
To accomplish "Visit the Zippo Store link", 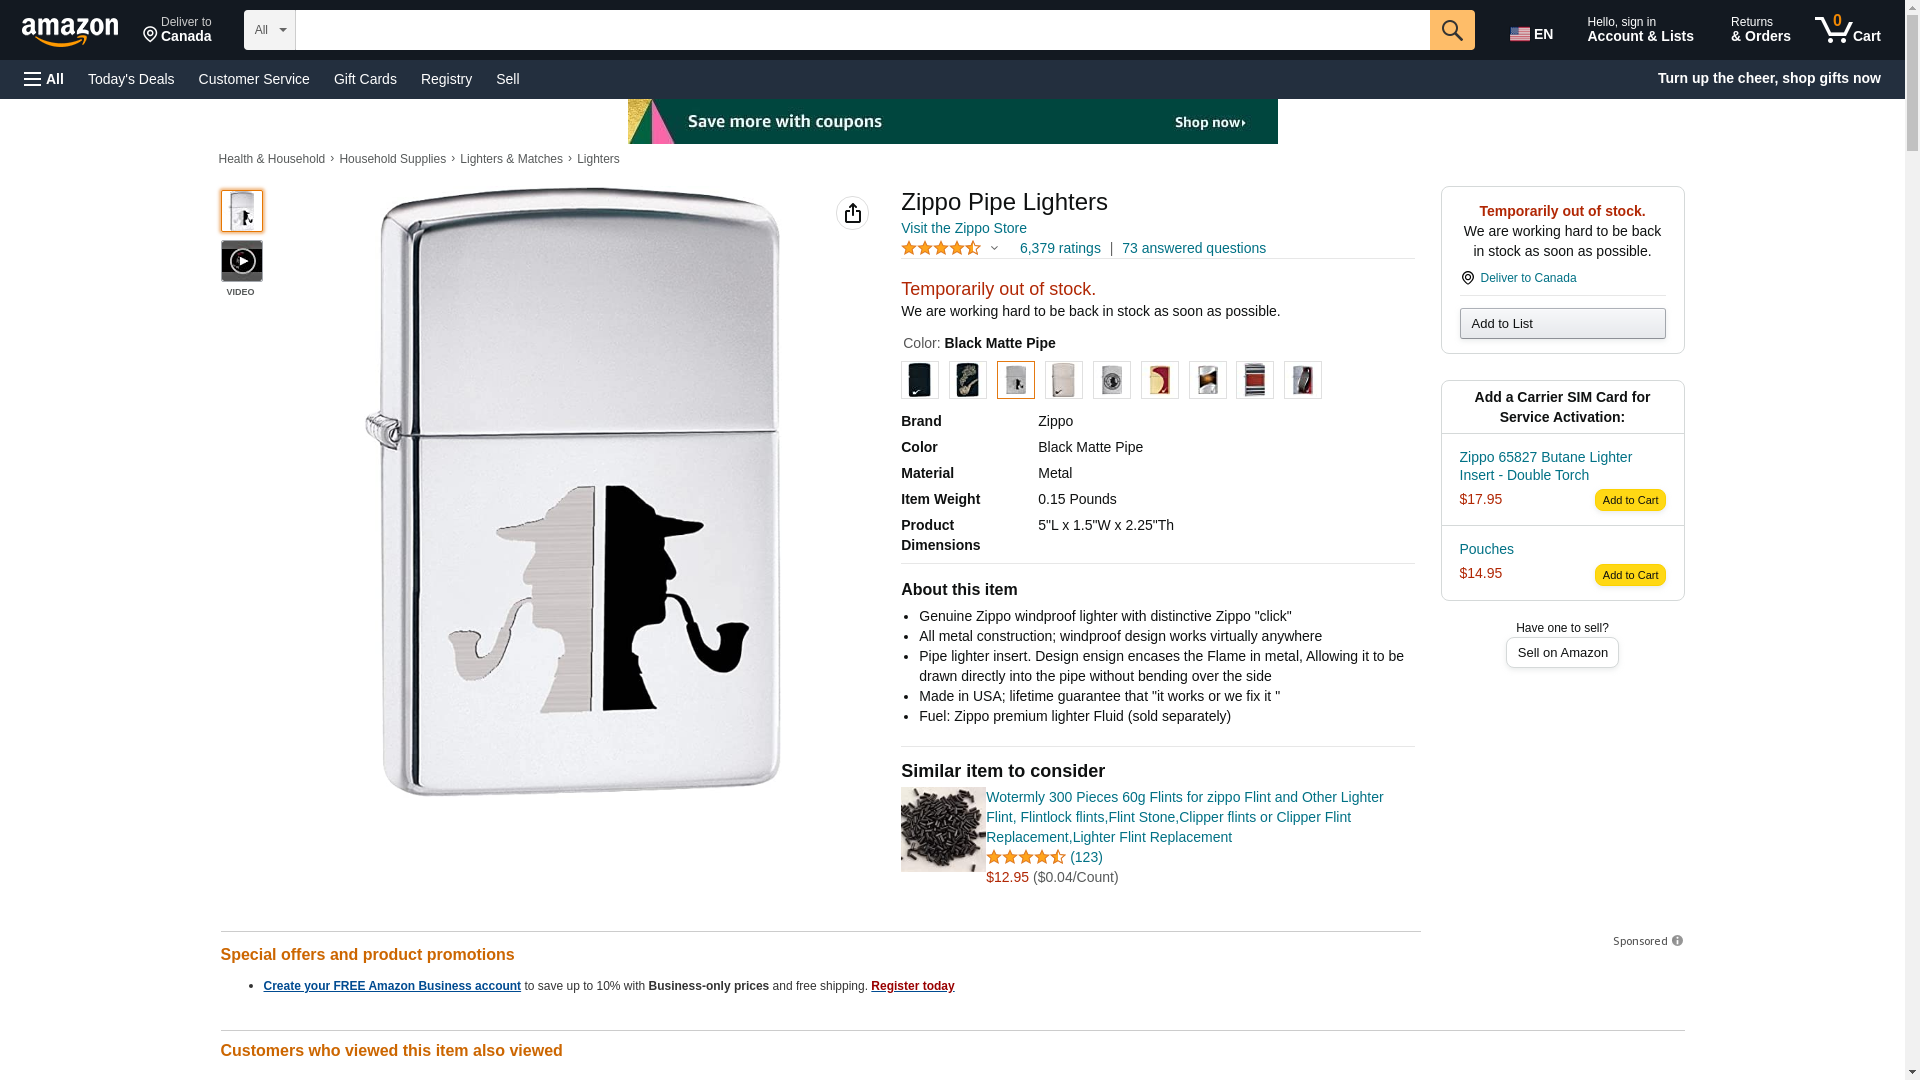I will click(963, 228).
